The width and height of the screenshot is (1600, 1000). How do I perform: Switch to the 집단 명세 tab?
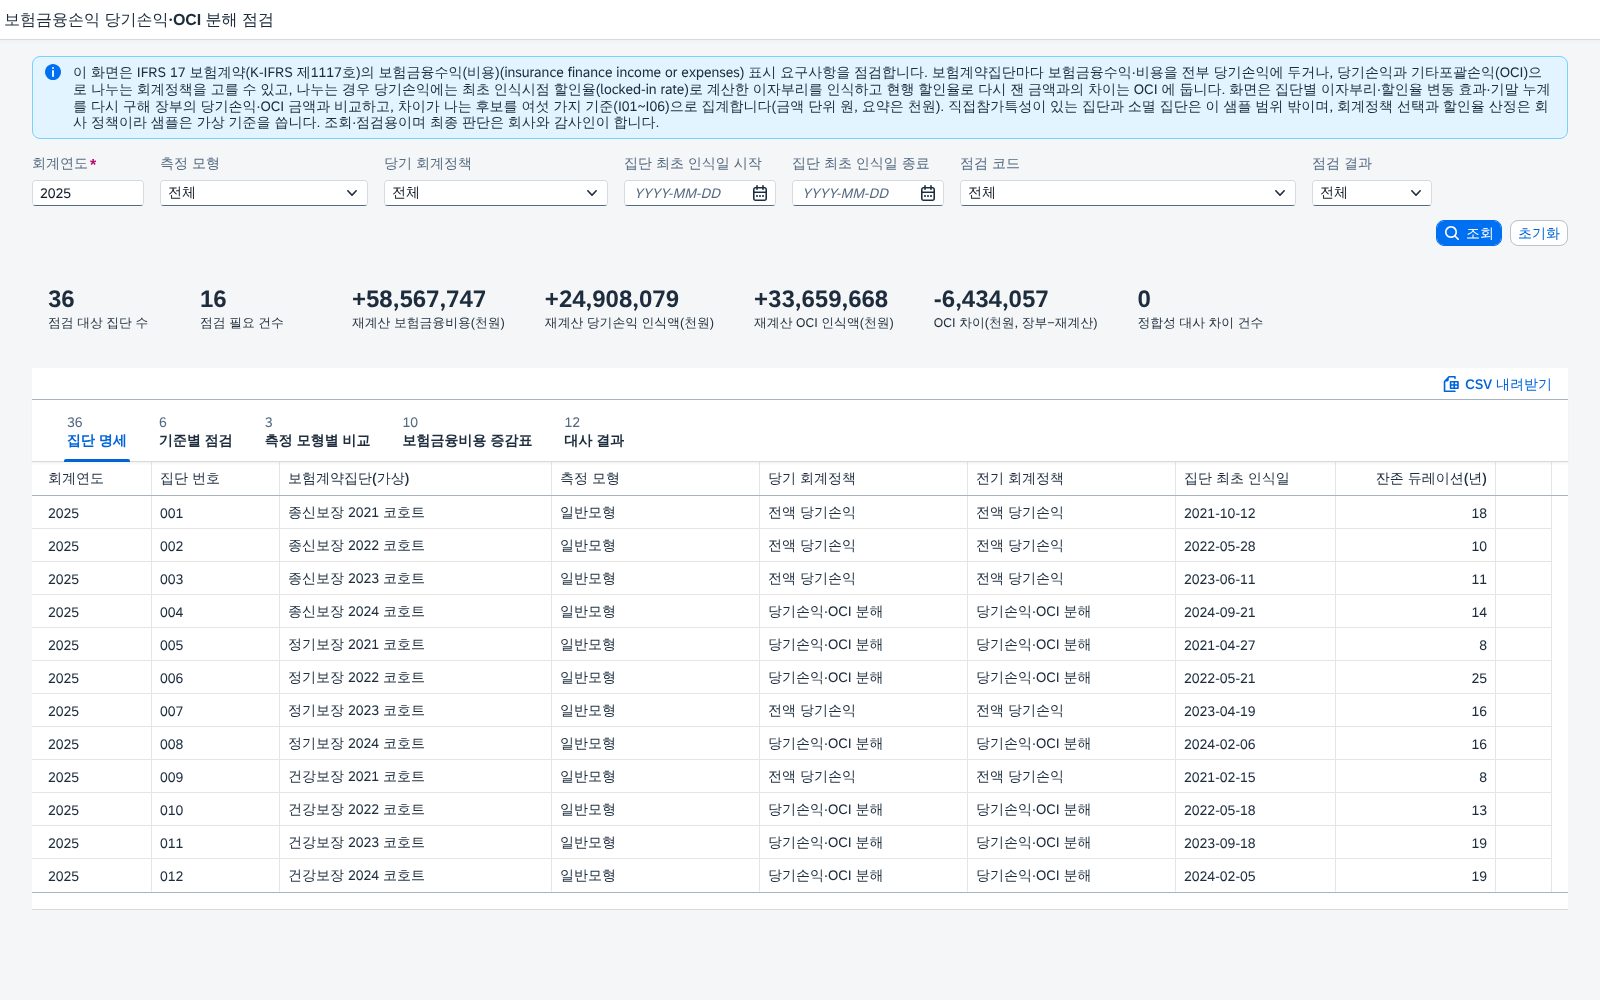point(97,432)
